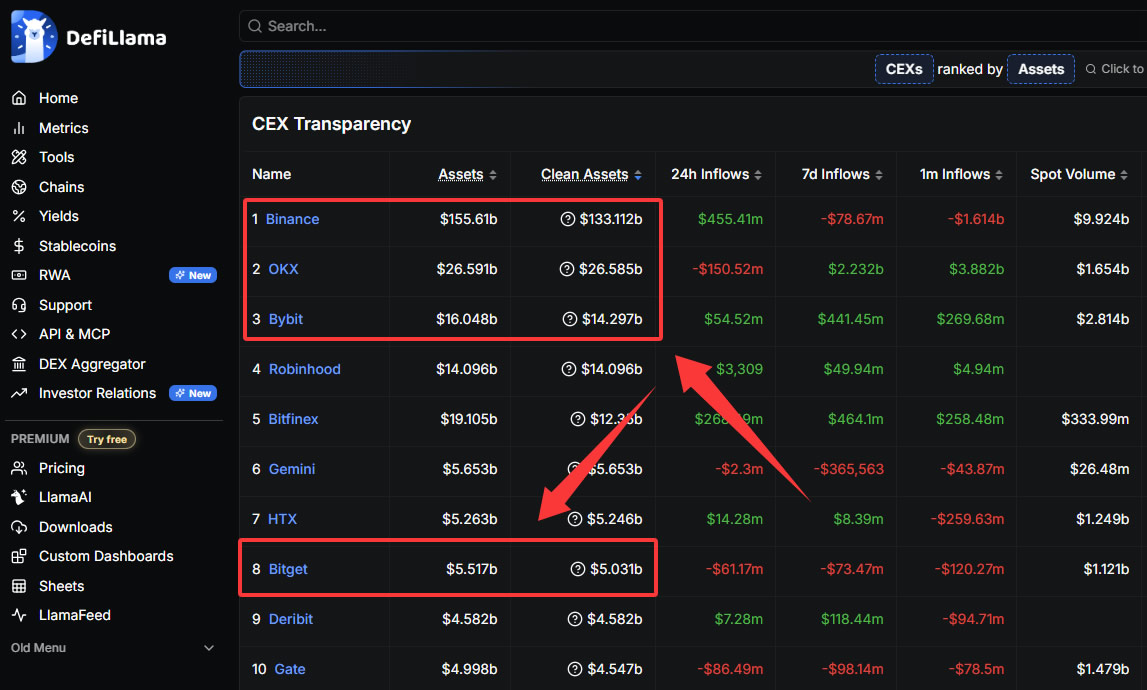Open the RWA menu item
Screen dimensions: 1147x690
(55, 275)
